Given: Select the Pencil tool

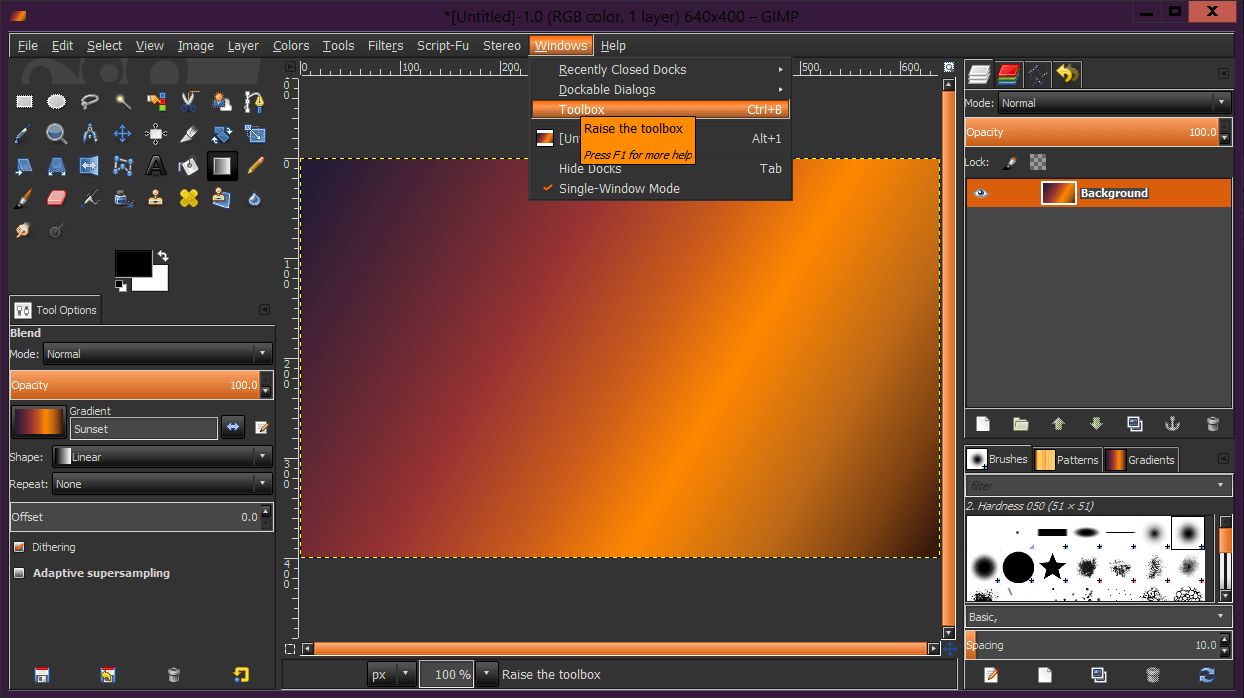Looking at the screenshot, I should pyautogui.click(x=255, y=165).
